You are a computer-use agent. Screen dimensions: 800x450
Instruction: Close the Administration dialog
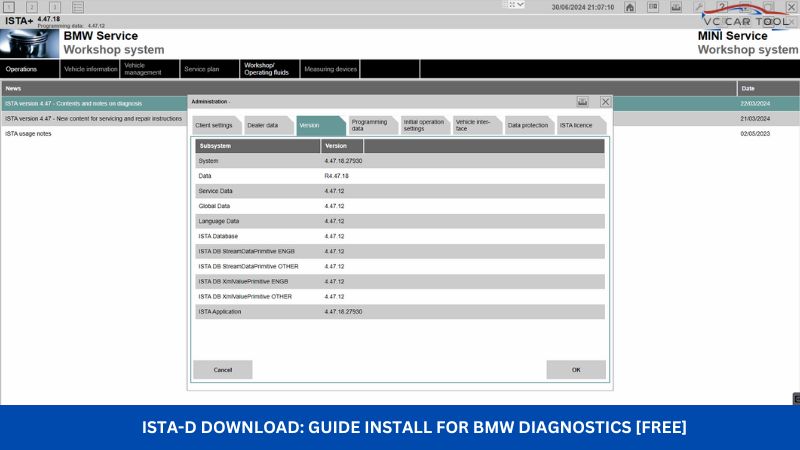click(605, 101)
